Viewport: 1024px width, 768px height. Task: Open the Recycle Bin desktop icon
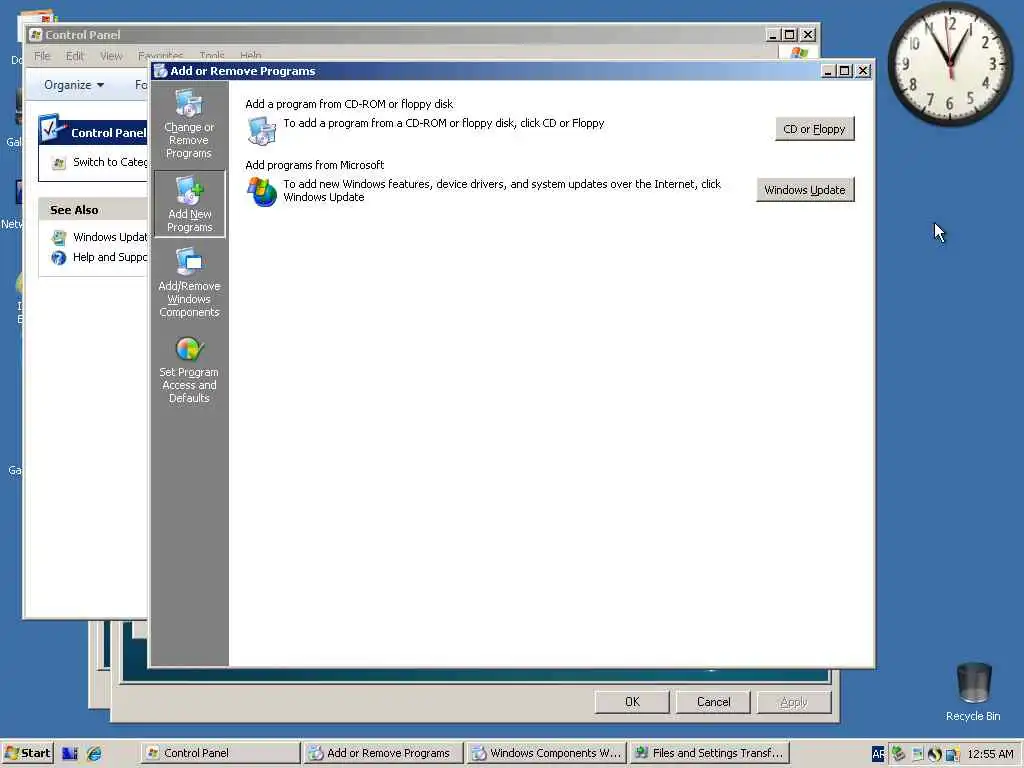pyautogui.click(x=973, y=691)
